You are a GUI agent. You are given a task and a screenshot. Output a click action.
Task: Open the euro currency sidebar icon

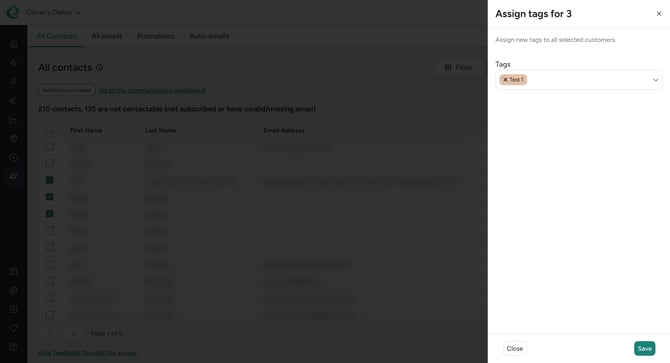(x=14, y=100)
